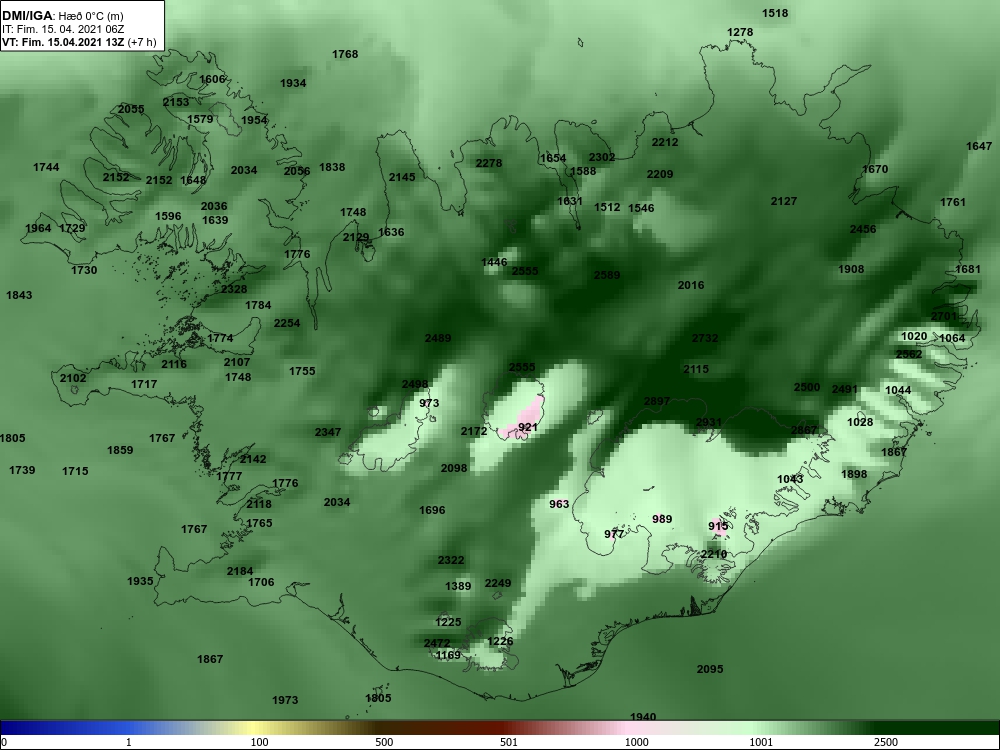Select the value 2589
Image resolution: width=1000 pixels, height=750 pixels.
[x=607, y=276]
